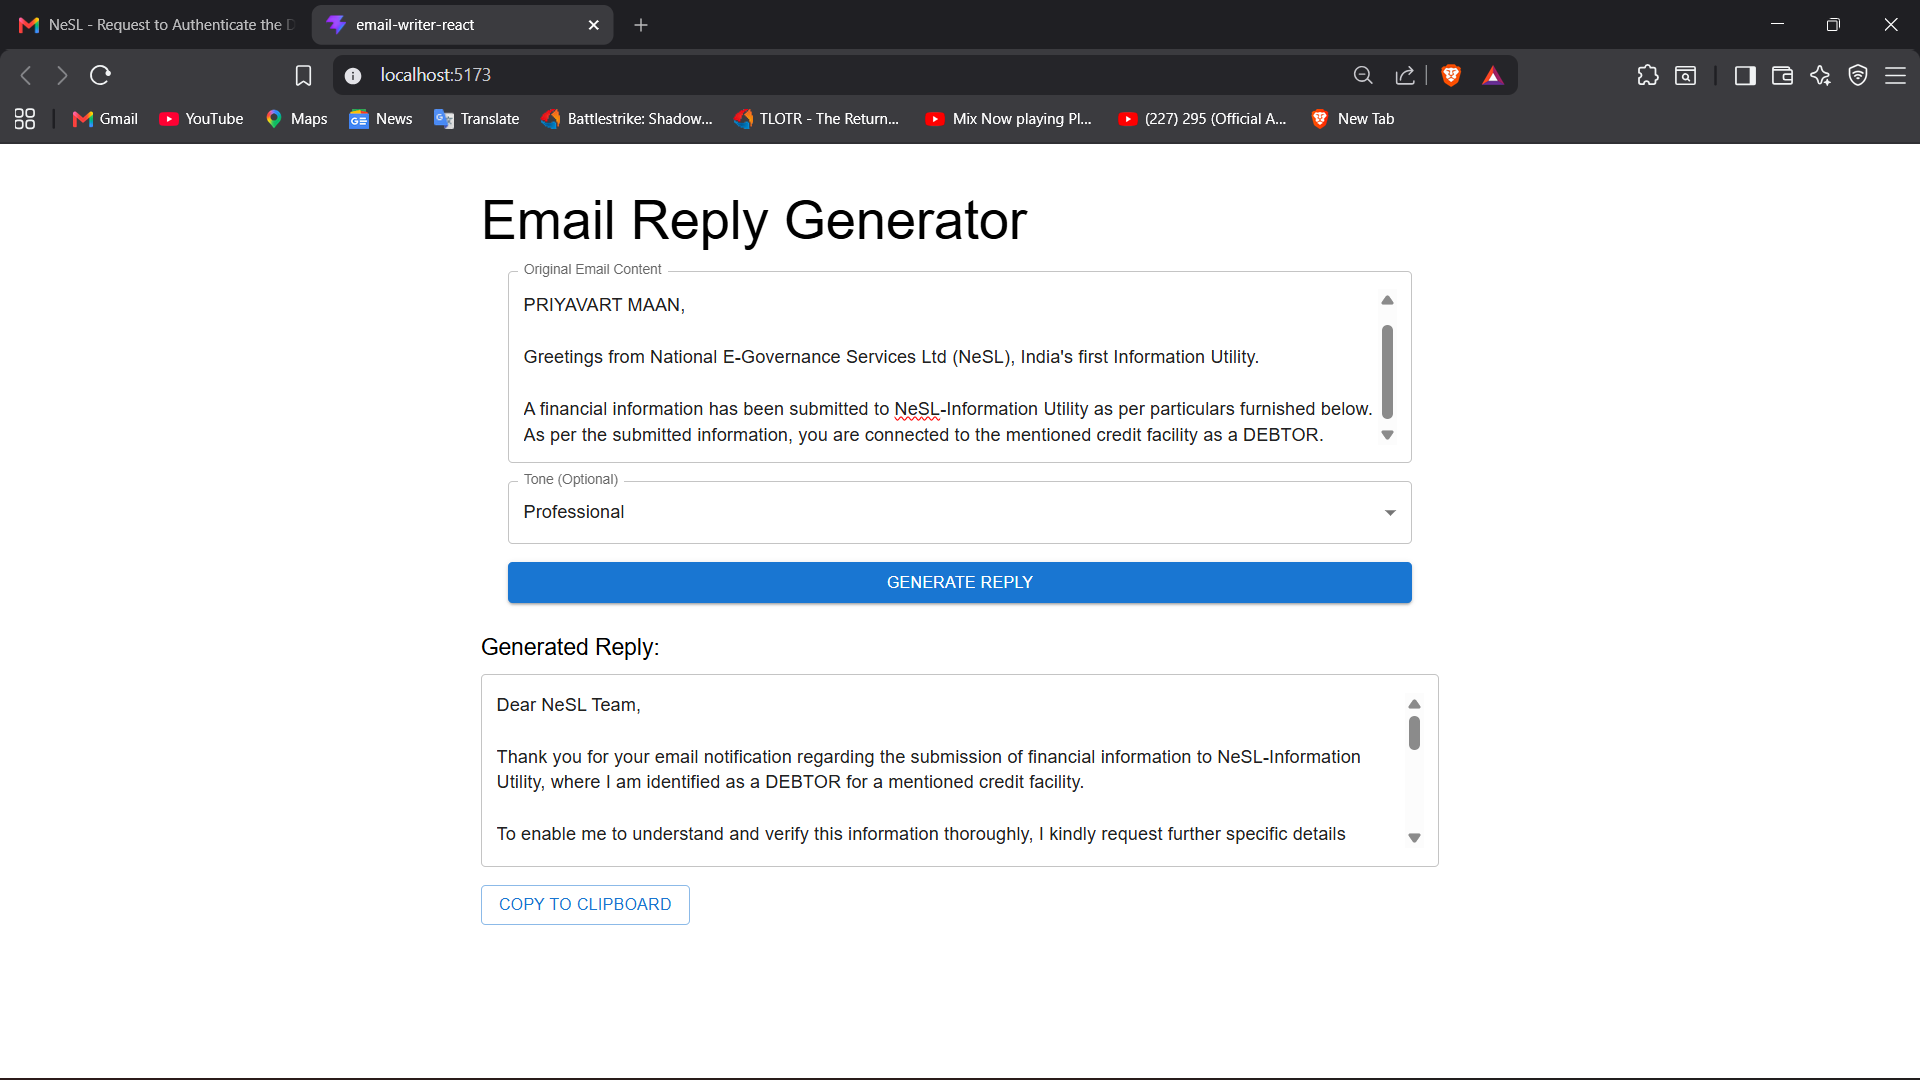Toggle the browser sidebar panel icon

pyautogui.click(x=1745, y=75)
